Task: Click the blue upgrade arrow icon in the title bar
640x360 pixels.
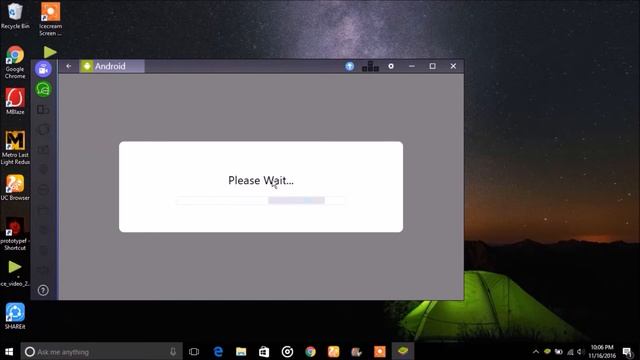Action: click(x=349, y=66)
